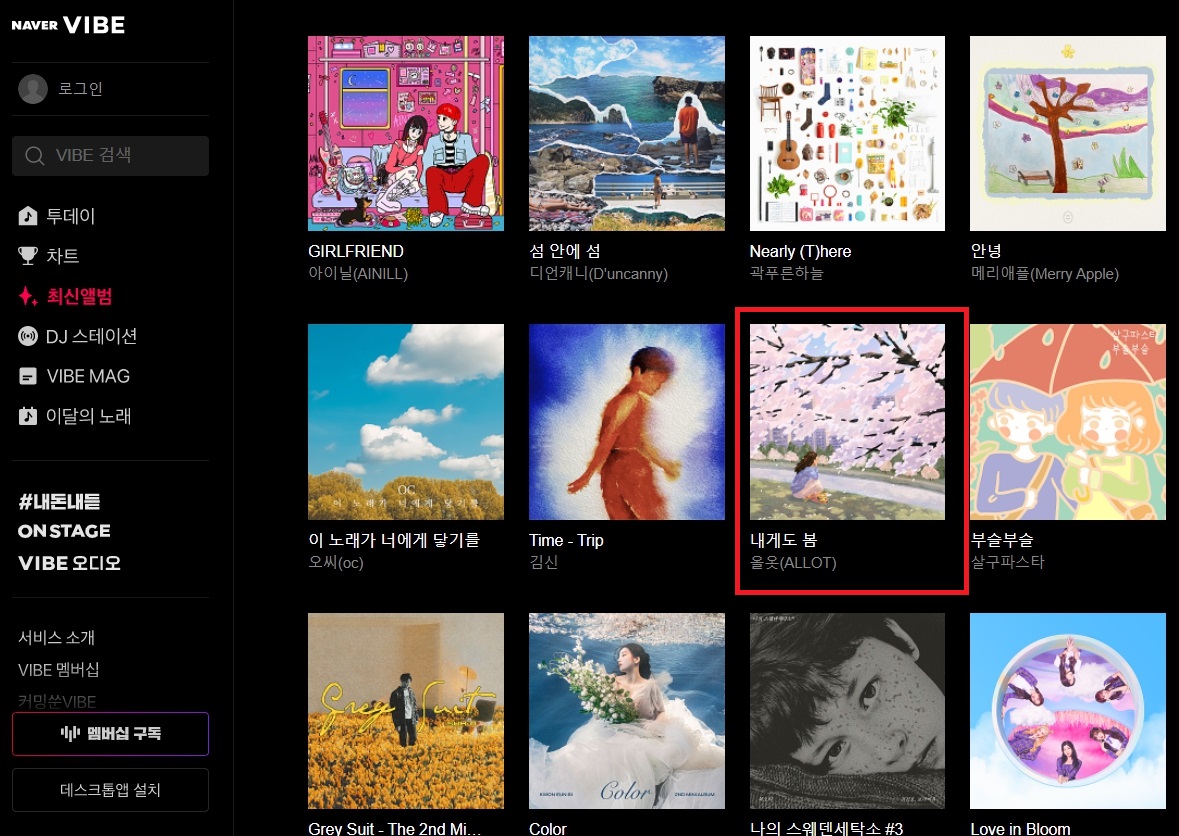Click artist name 메리애플(Merry Apple)
The image size is (1179, 836).
1044,274
